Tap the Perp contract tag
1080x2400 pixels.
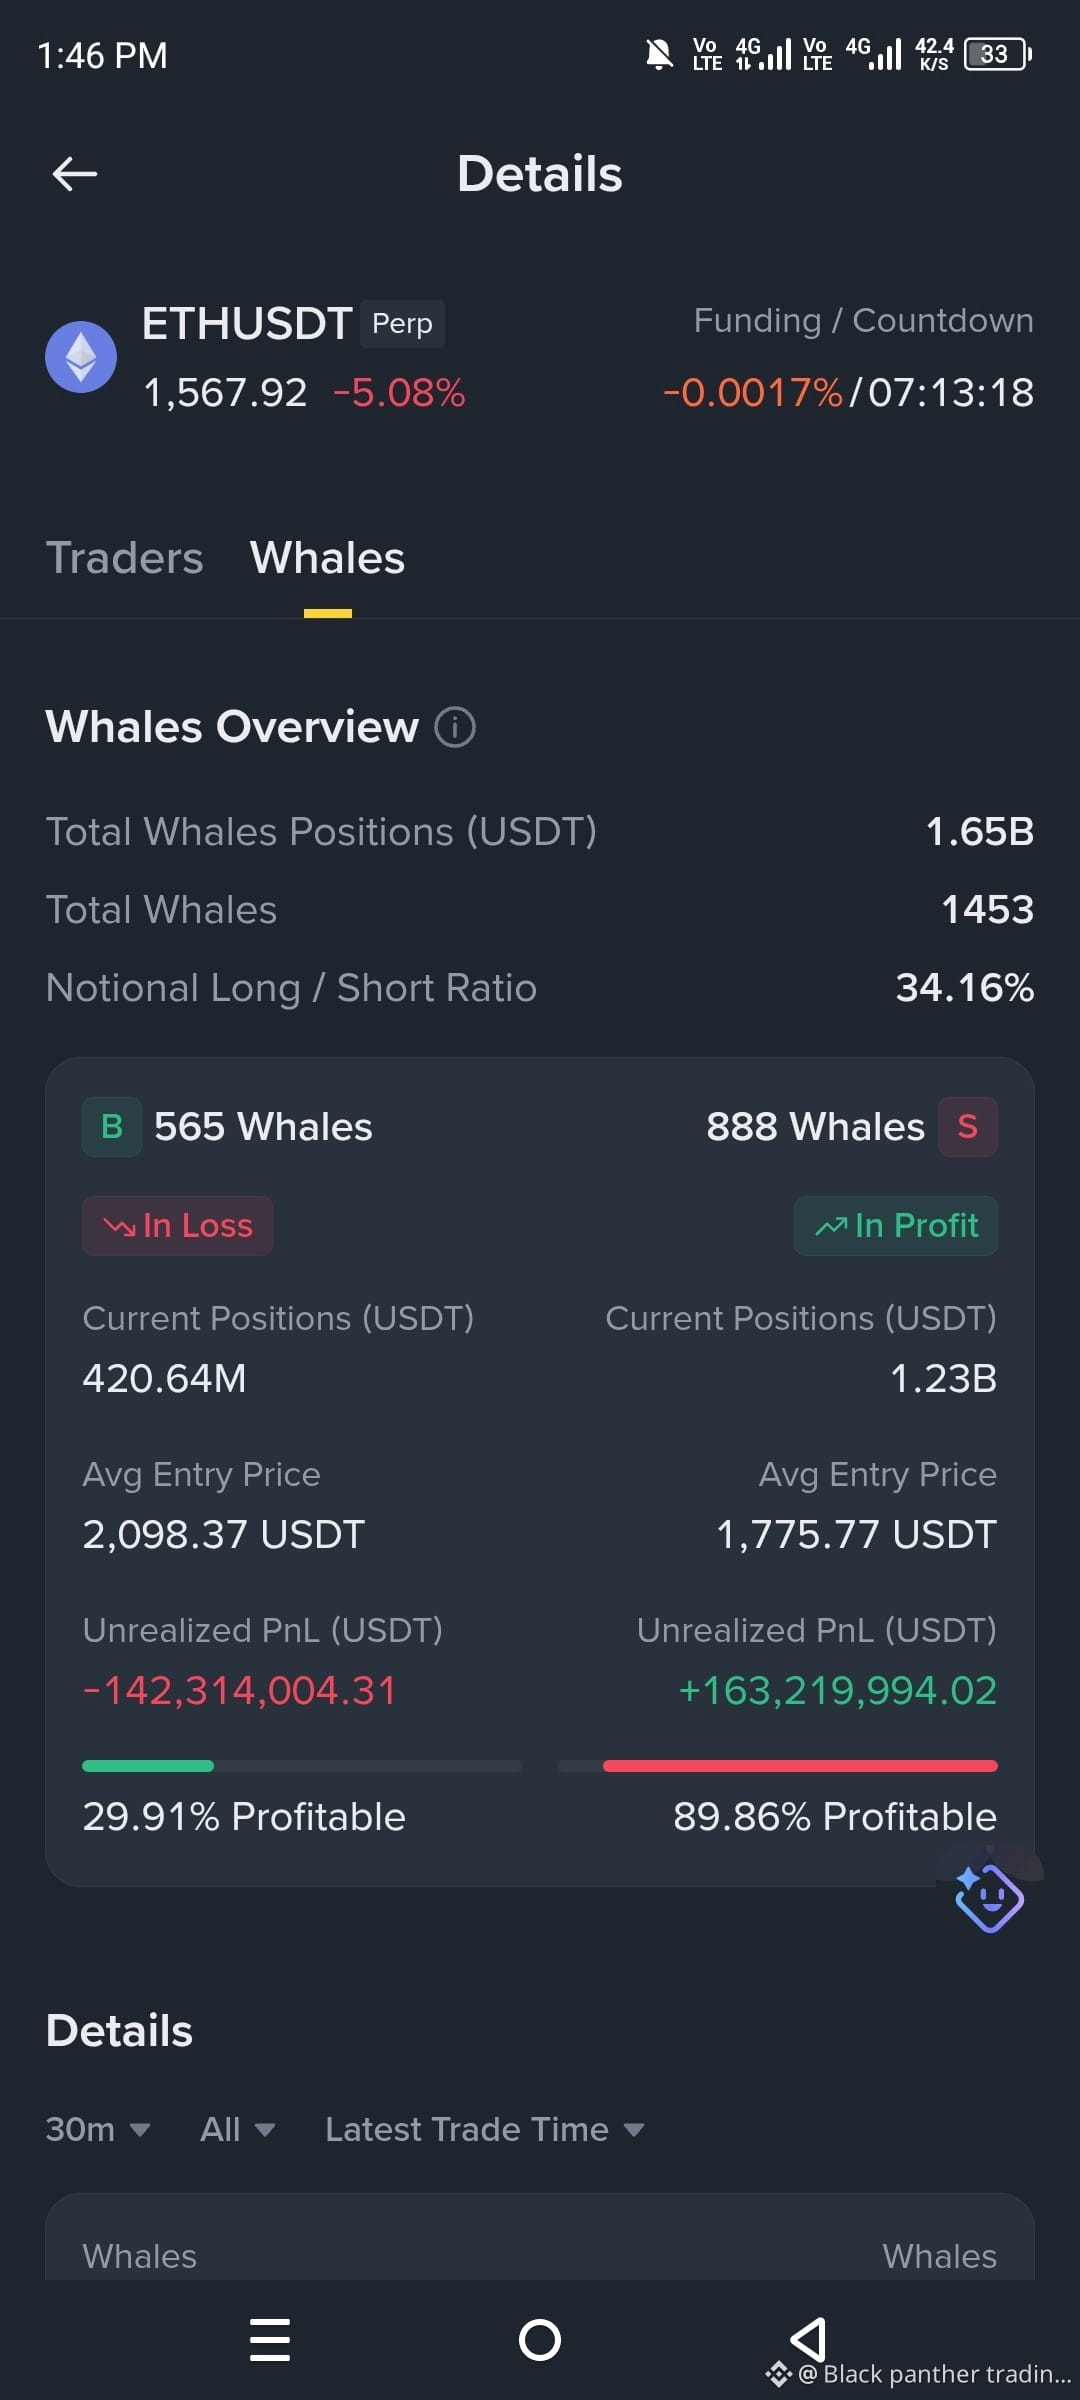pos(402,324)
